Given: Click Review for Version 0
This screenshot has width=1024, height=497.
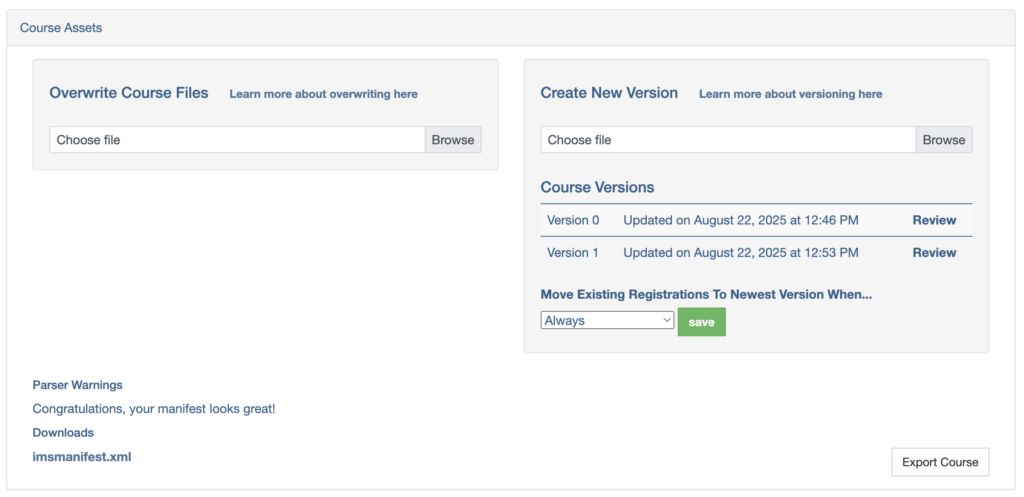Looking at the screenshot, I should click(934, 220).
